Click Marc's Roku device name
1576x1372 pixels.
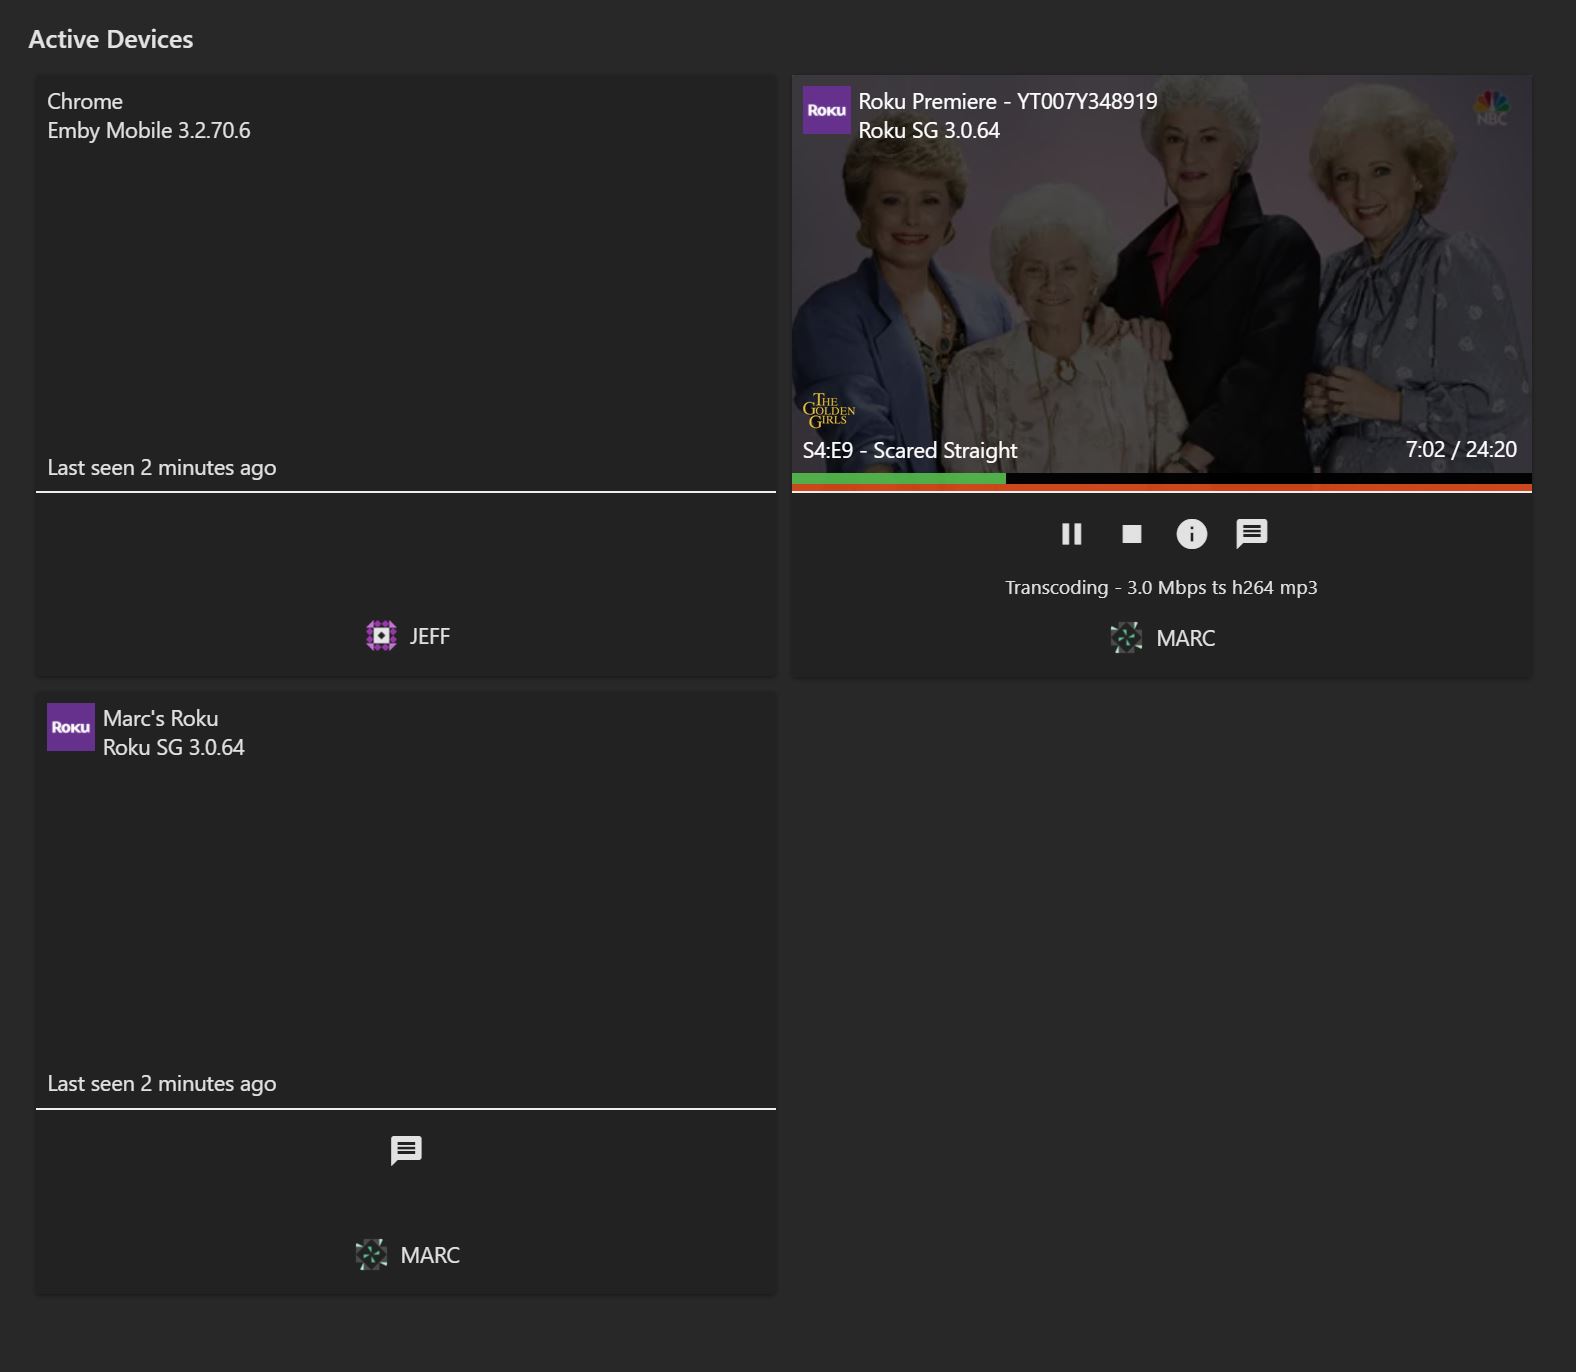click(x=161, y=718)
